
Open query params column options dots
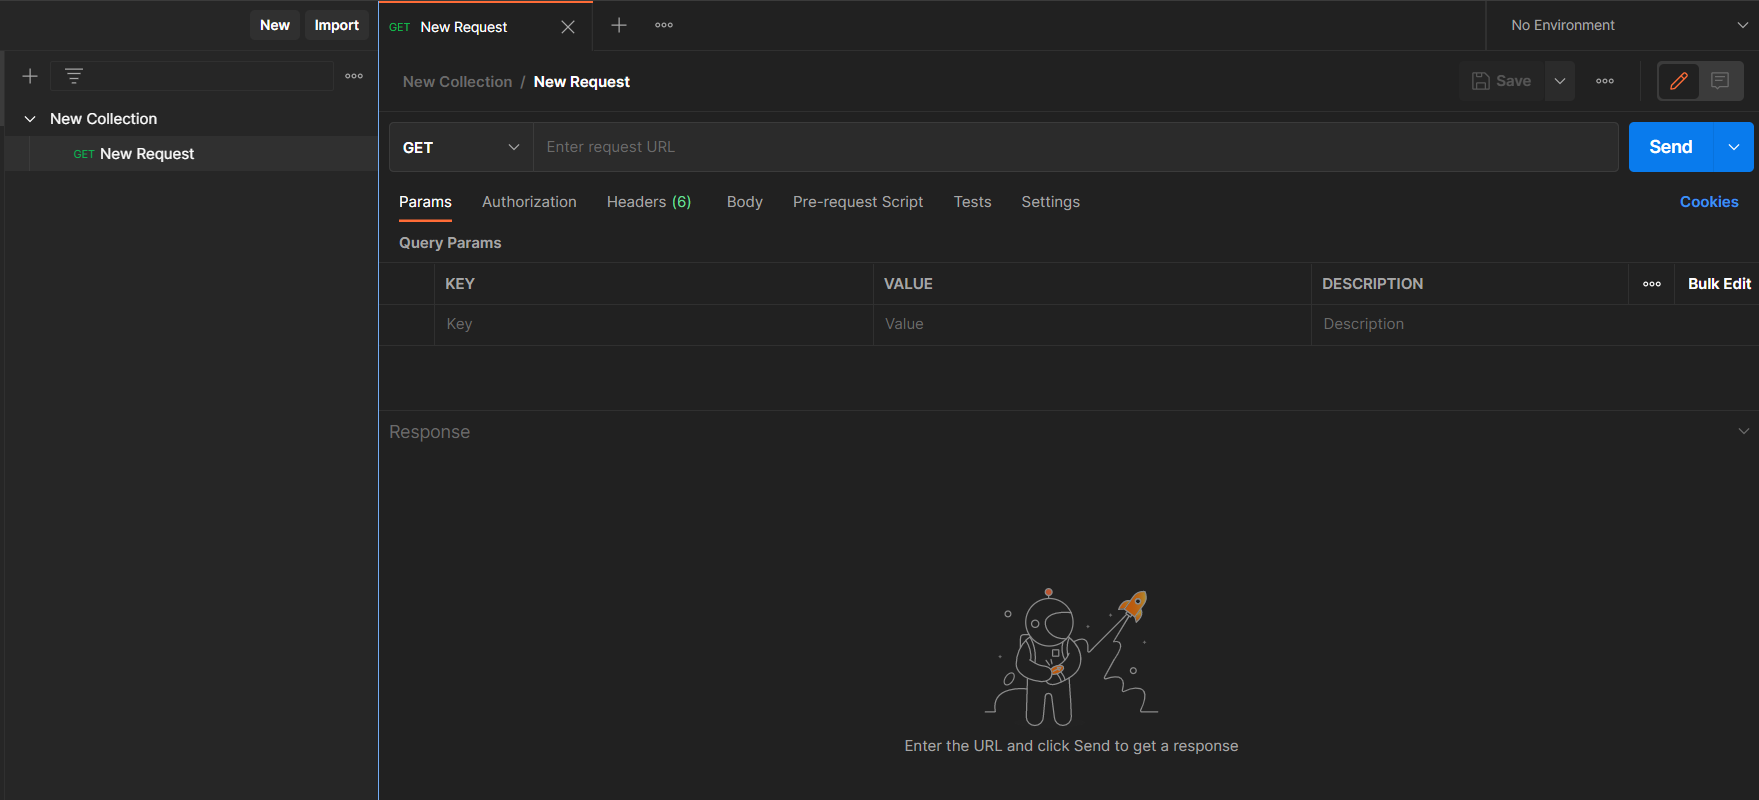1652,284
